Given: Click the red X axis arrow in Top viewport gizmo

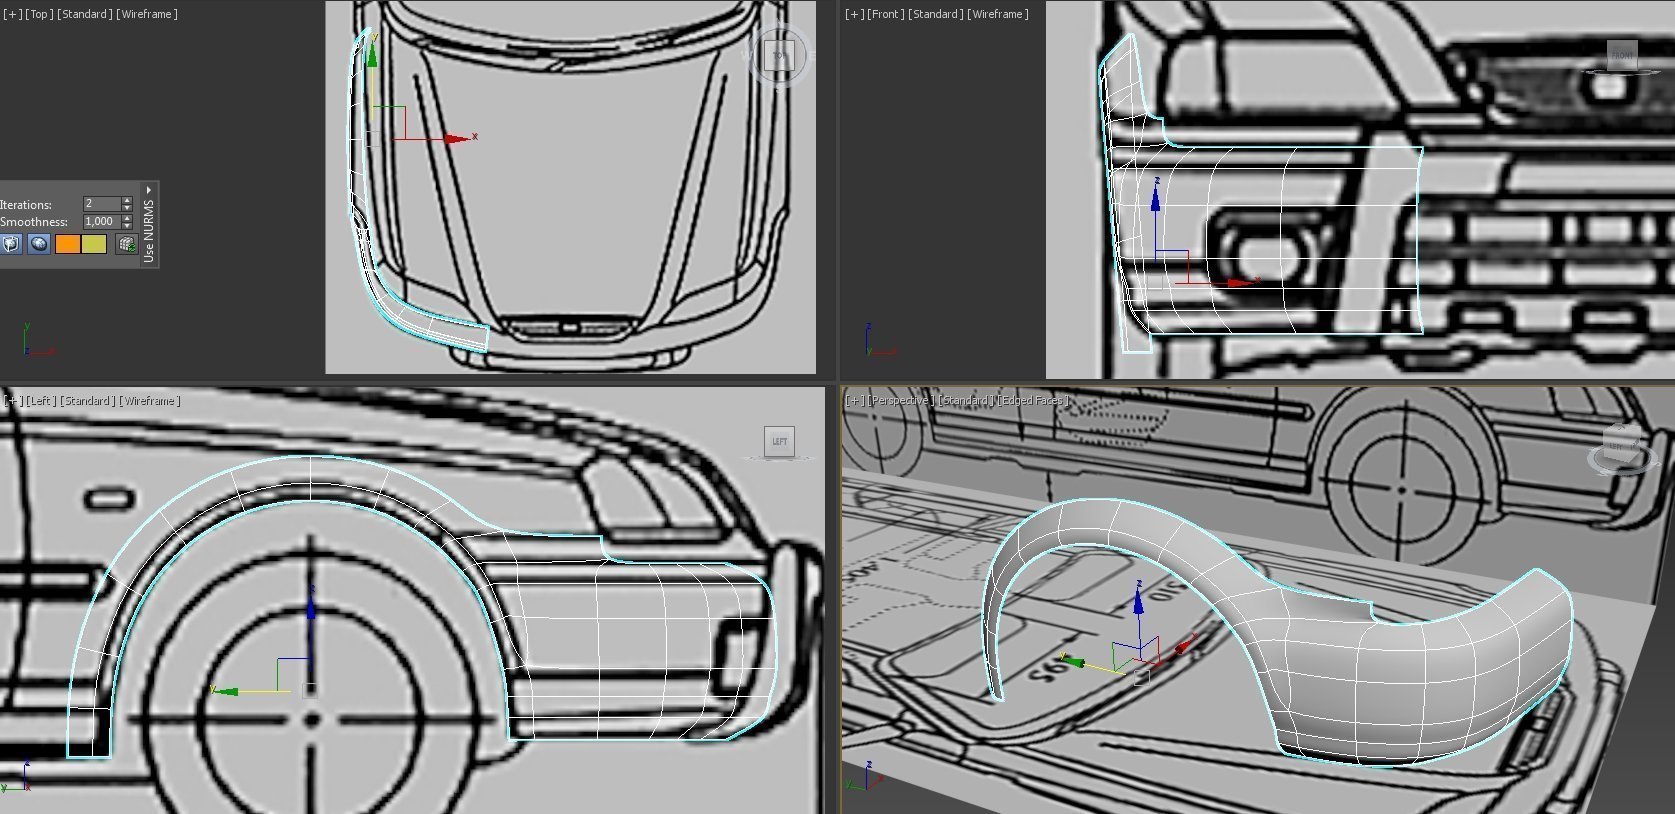Looking at the screenshot, I should (458, 138).
